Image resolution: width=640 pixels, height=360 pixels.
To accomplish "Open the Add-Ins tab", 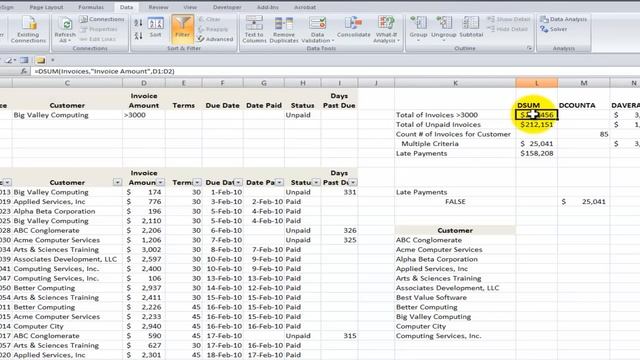I will (x=268, y=7).
